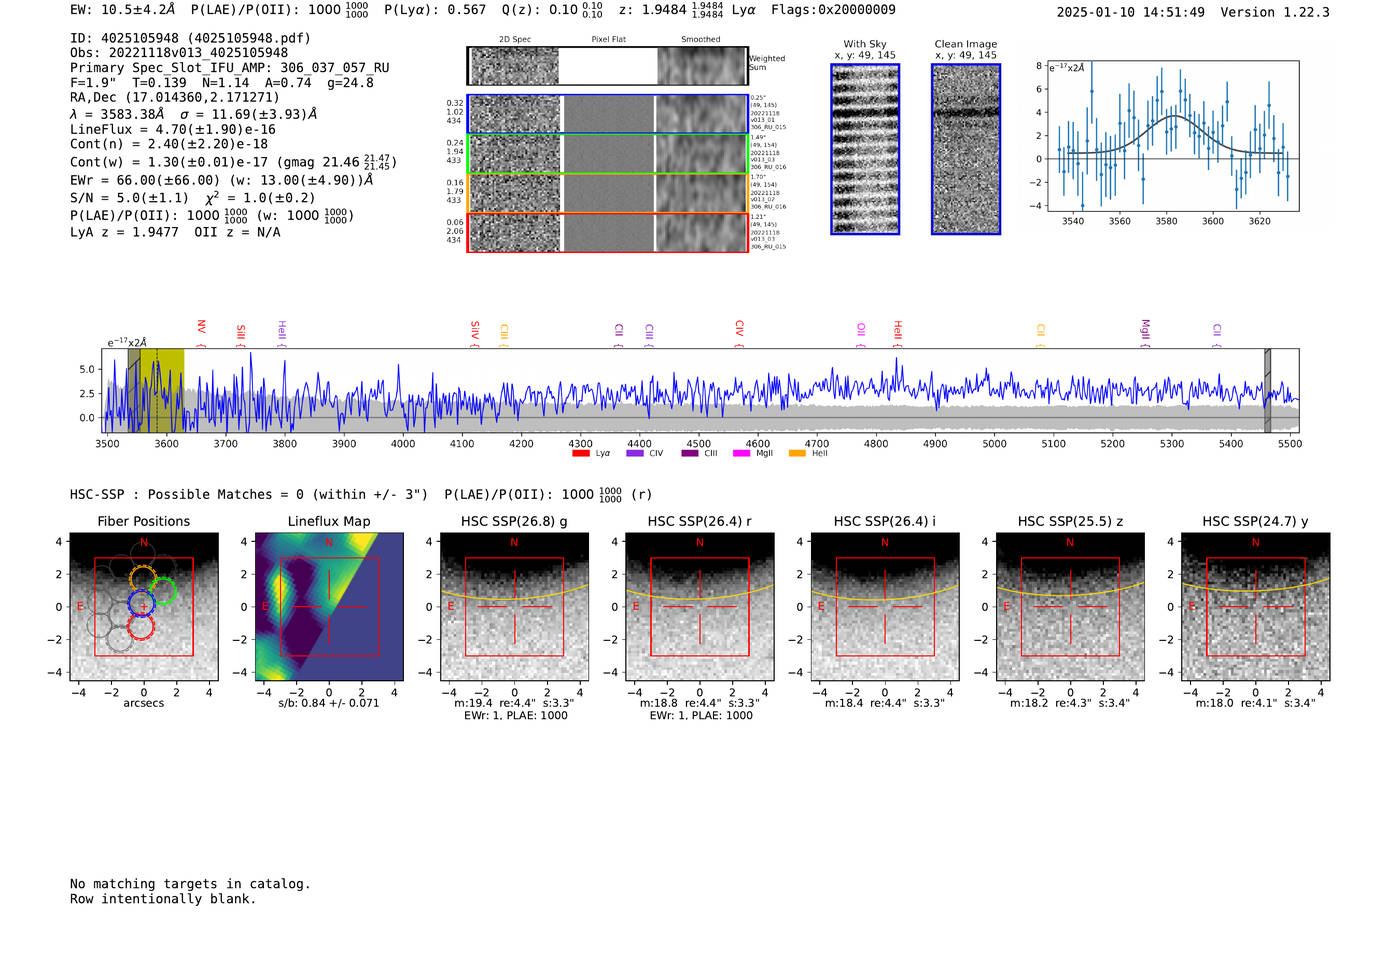Viewport: 1400px width, 953px height.
Task: Click the RA,Dec coordinates line
Action: coord(175,97)
